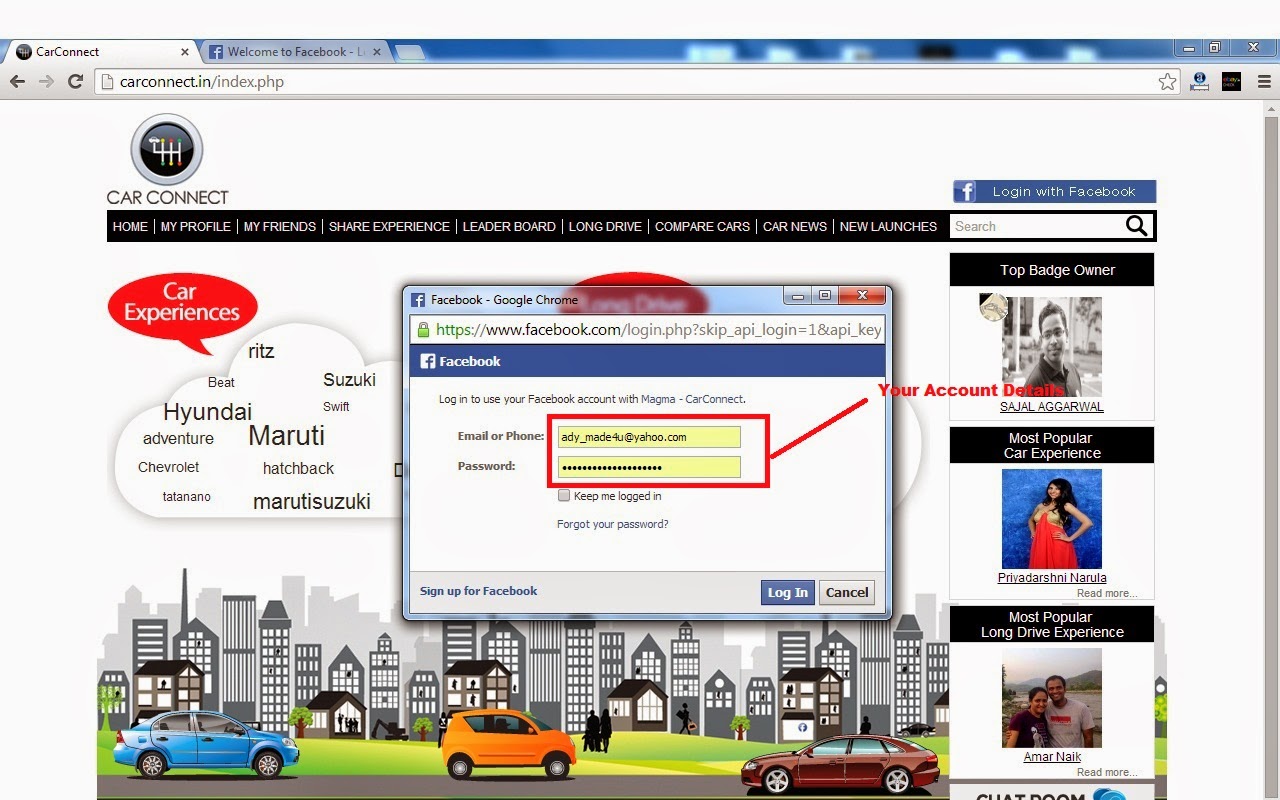Open the Chrome hamburger menu
The height and width of the screenshot is (800, 1280).
(x=1264, y=82)
